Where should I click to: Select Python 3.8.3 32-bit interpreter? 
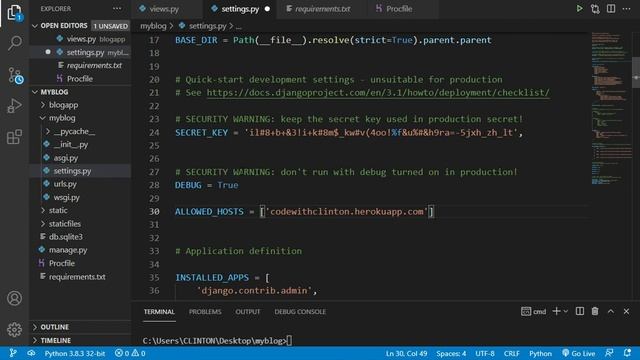[75, 353]
